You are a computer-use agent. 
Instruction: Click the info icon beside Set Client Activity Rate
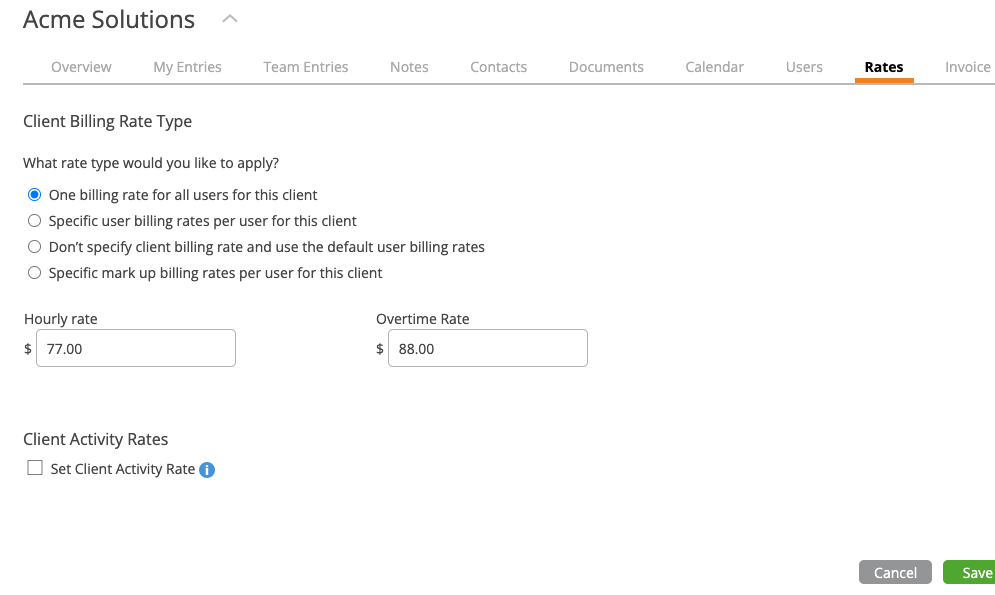coord(207,469)
